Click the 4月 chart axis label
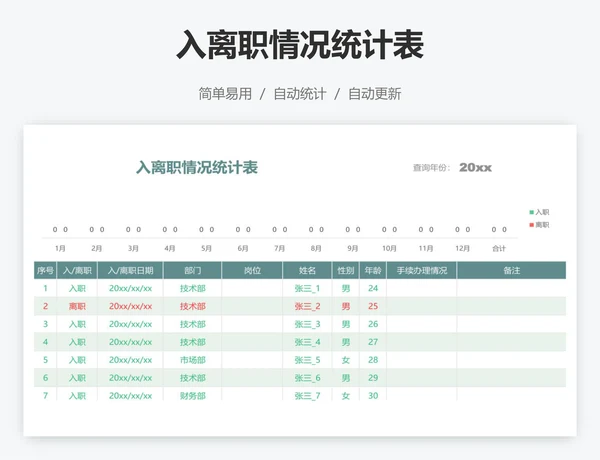The image size is (600, 460). coord(170,248)
